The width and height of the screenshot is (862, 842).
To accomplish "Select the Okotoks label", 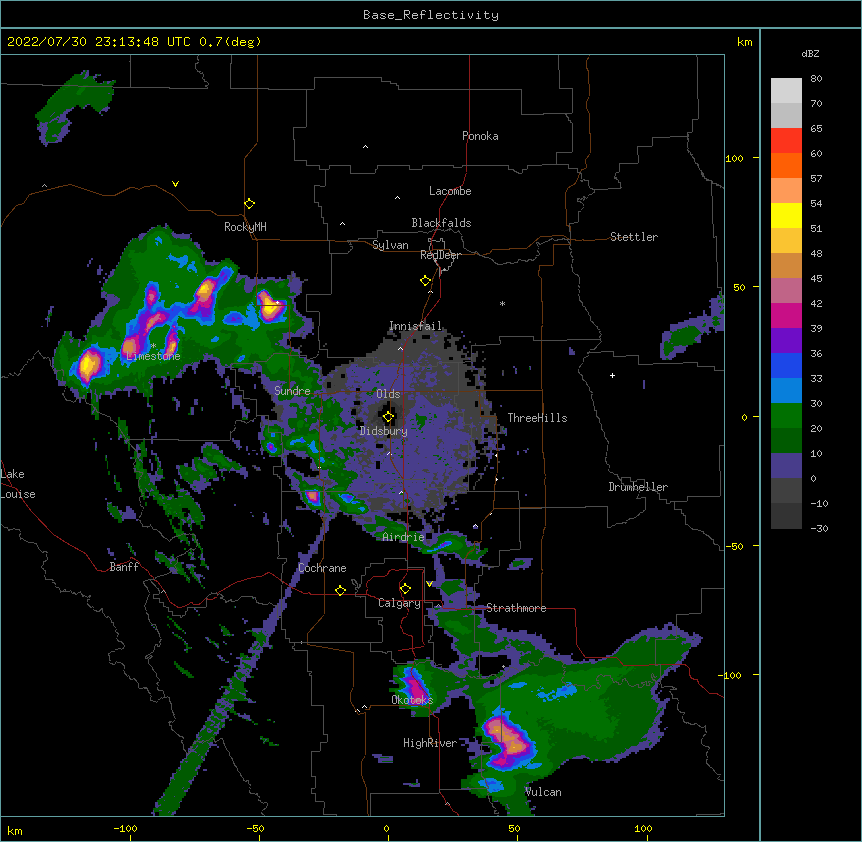I will [412, 700].
